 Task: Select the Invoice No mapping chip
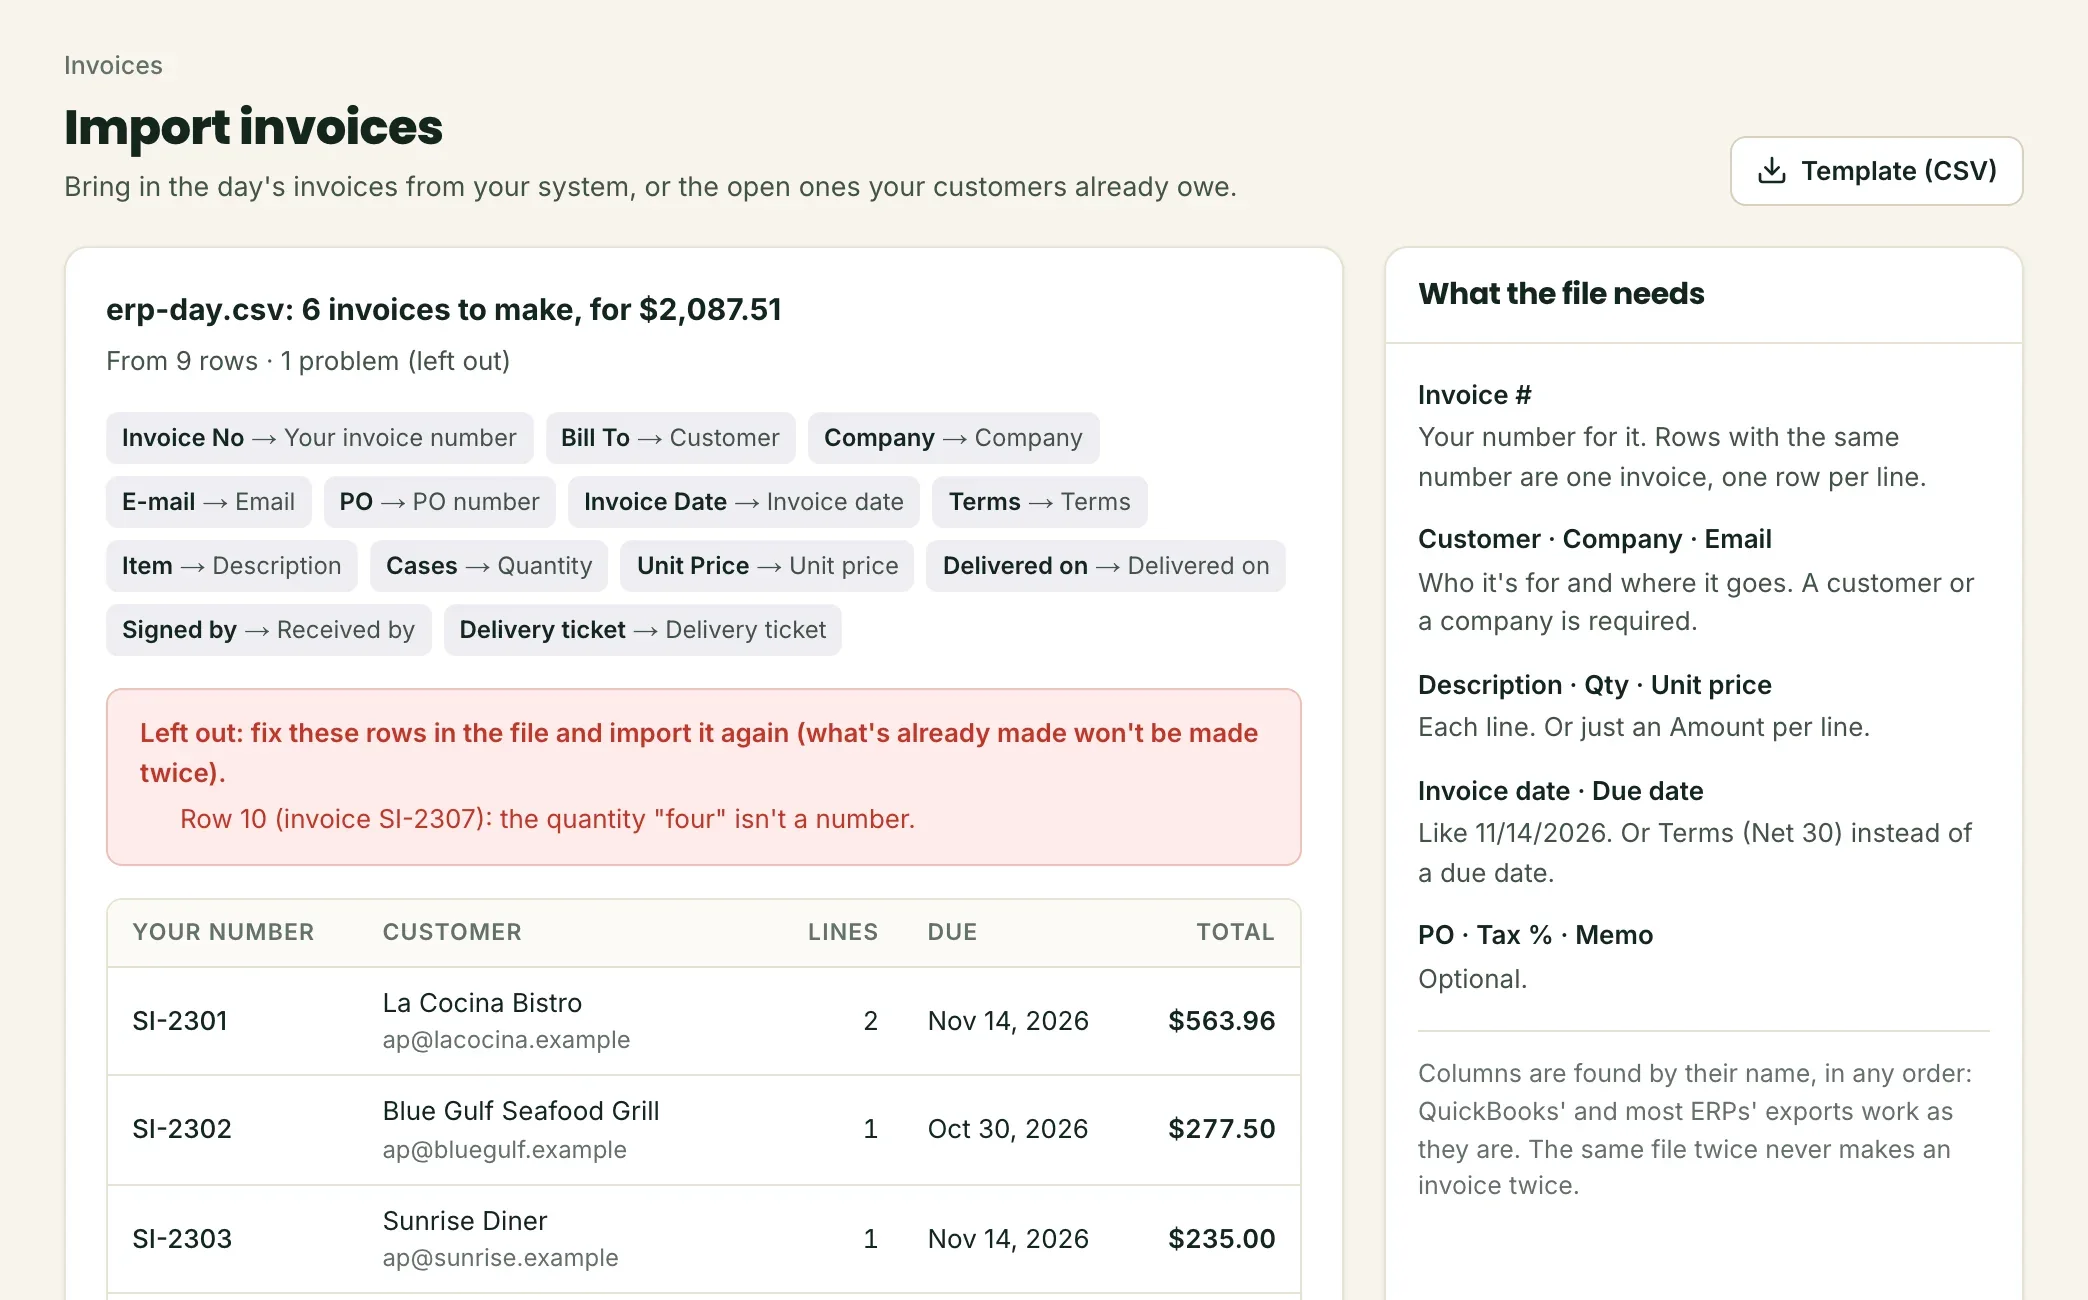319,438
